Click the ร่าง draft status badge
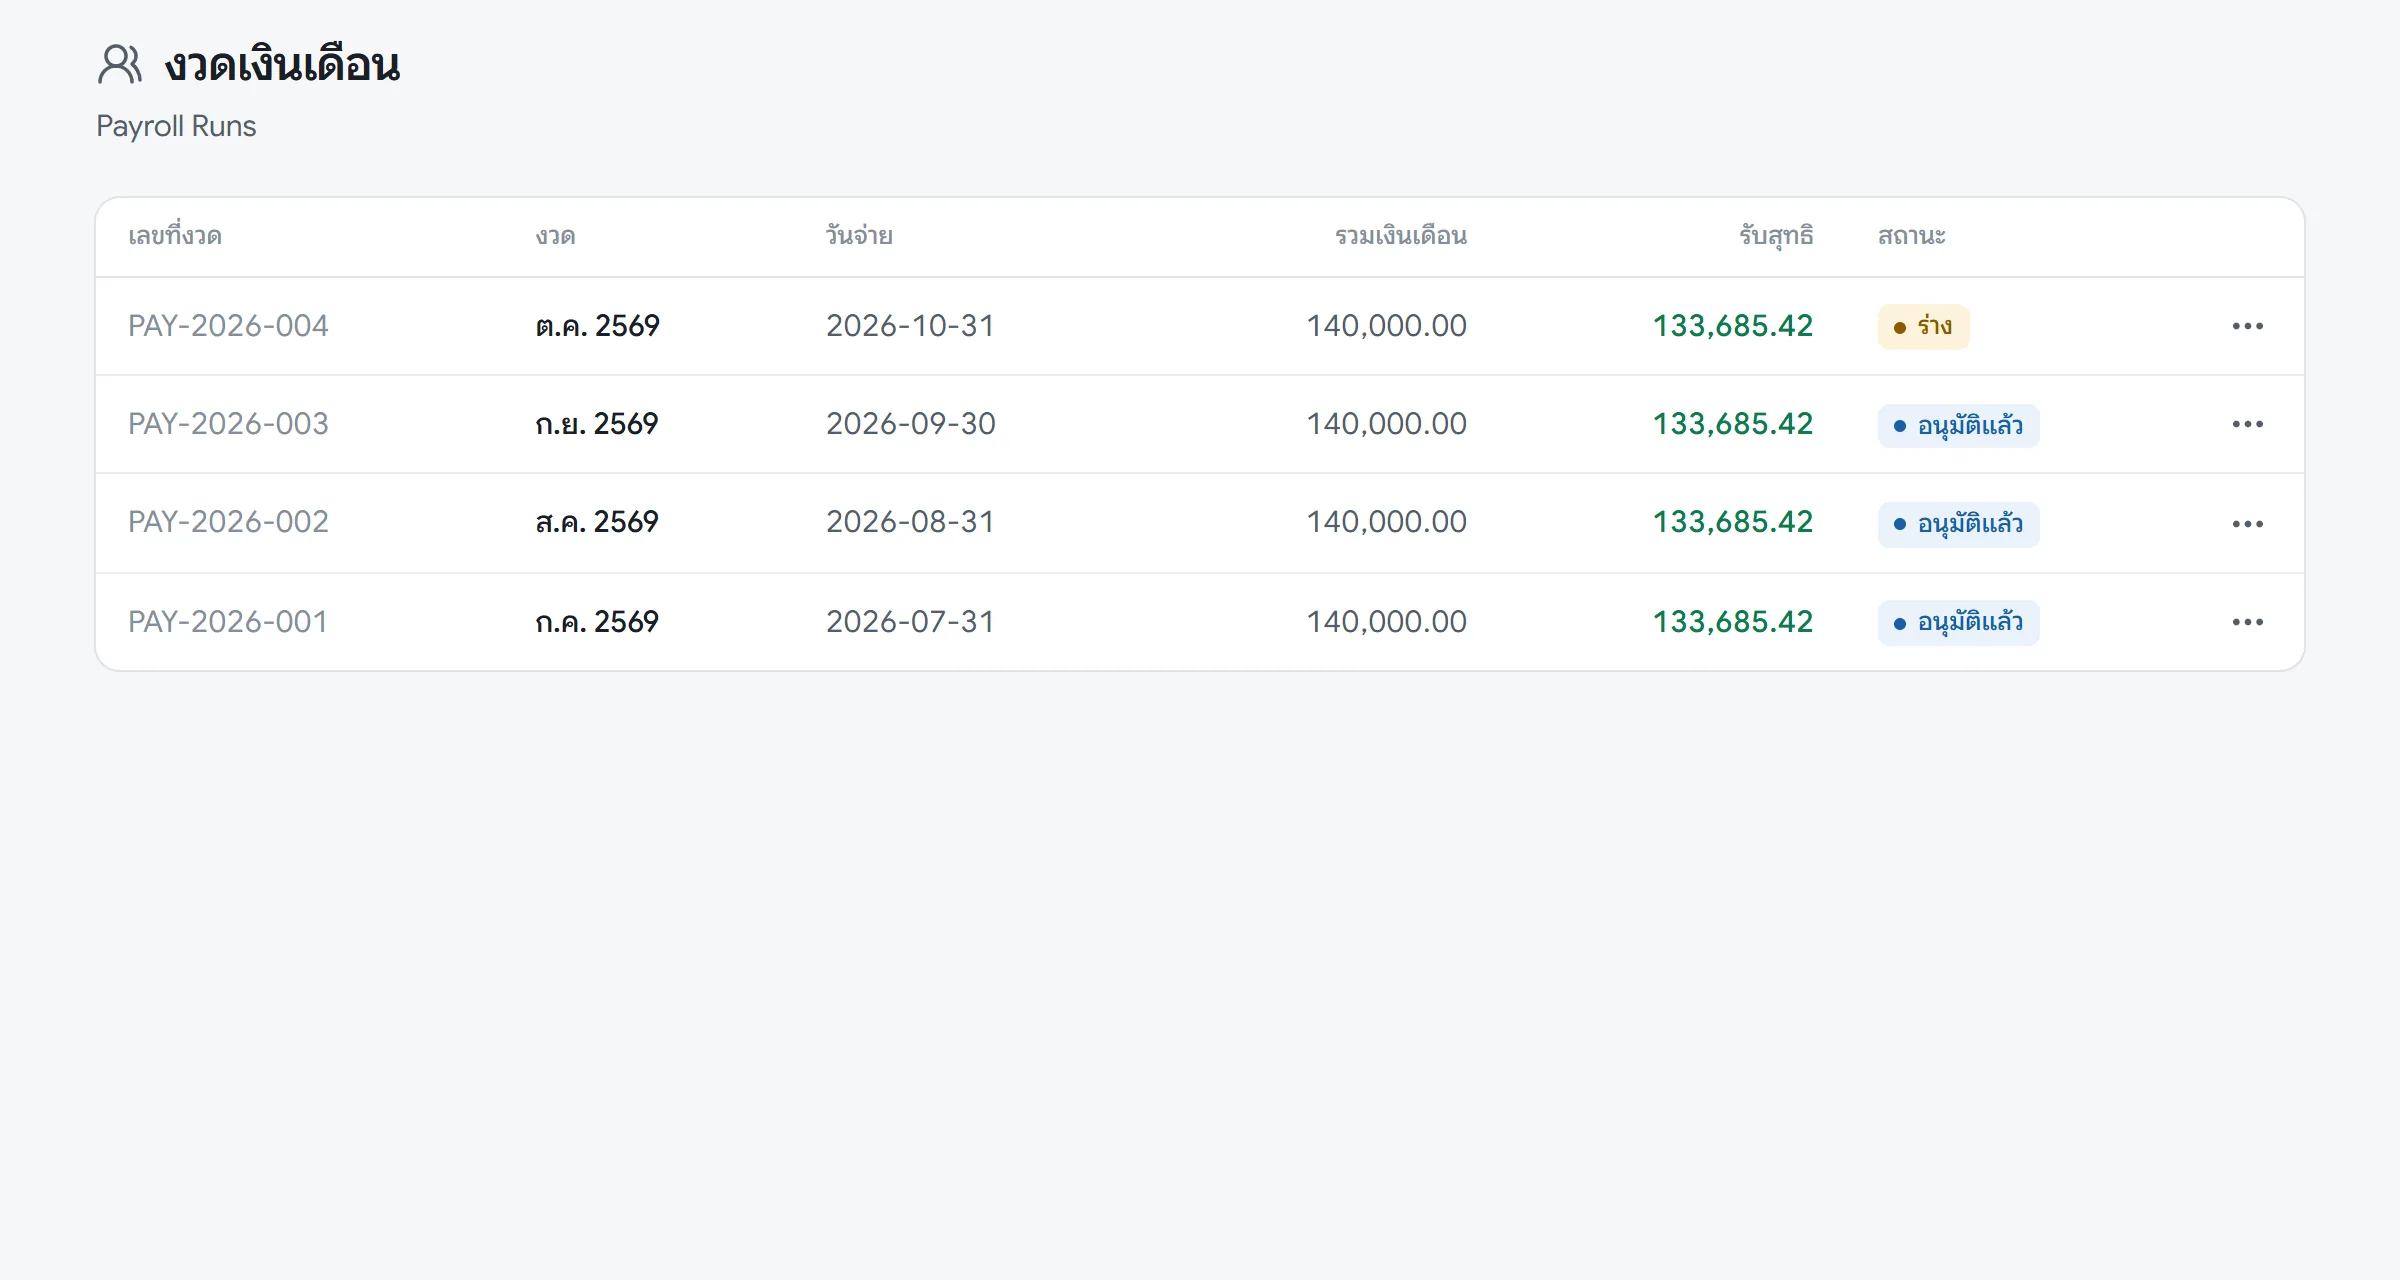This screenshot has height=1280, width=2400. coord(1923,327)
